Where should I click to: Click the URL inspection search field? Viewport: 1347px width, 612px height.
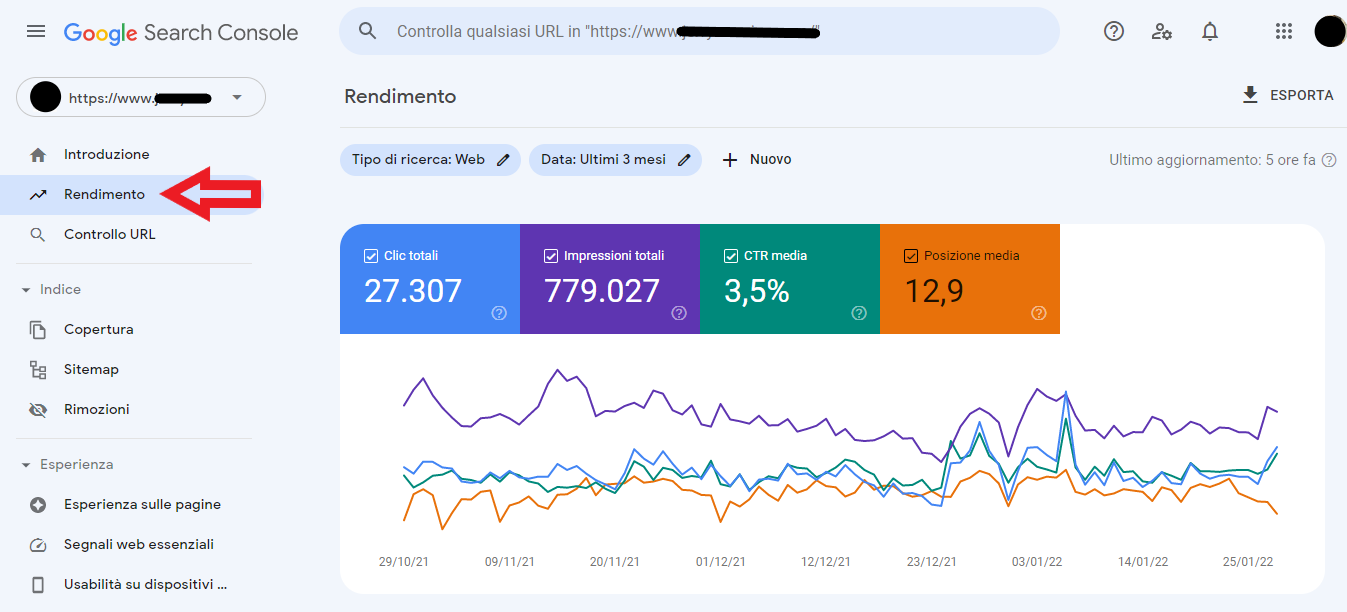[700, 32]
